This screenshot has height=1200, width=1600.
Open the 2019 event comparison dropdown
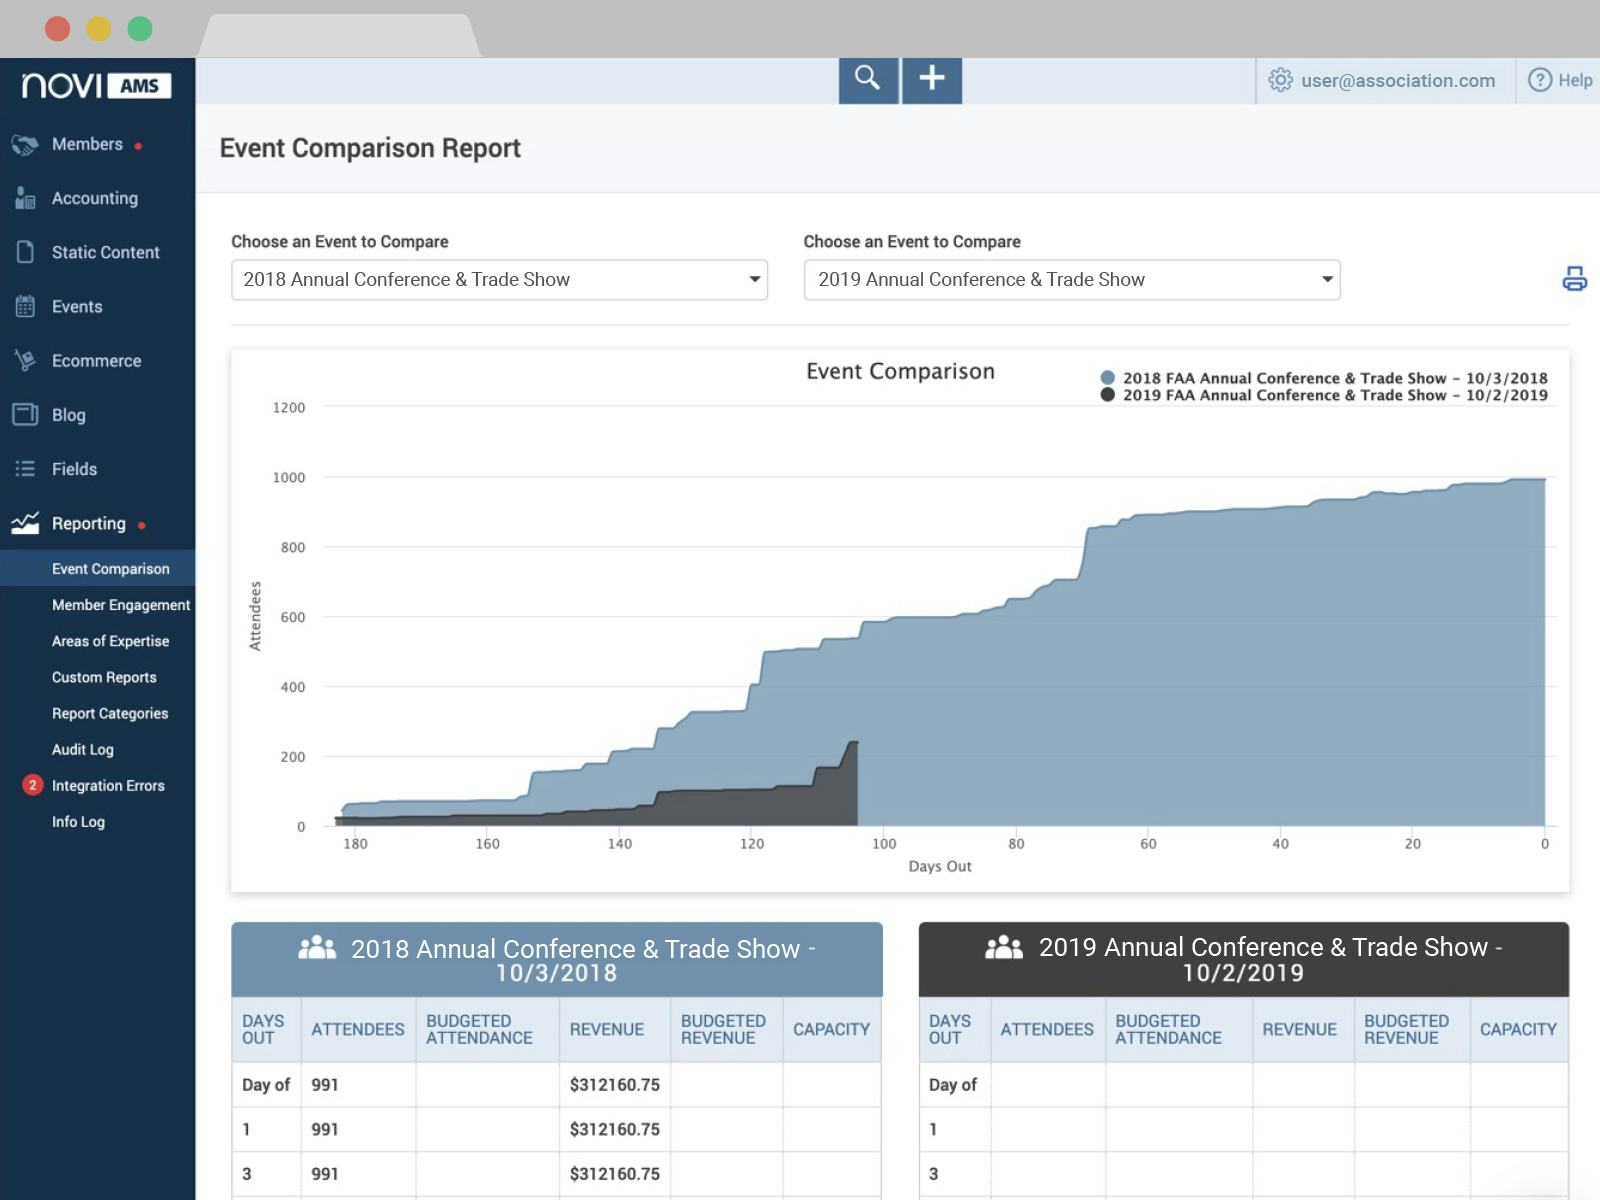(1071, 280)
